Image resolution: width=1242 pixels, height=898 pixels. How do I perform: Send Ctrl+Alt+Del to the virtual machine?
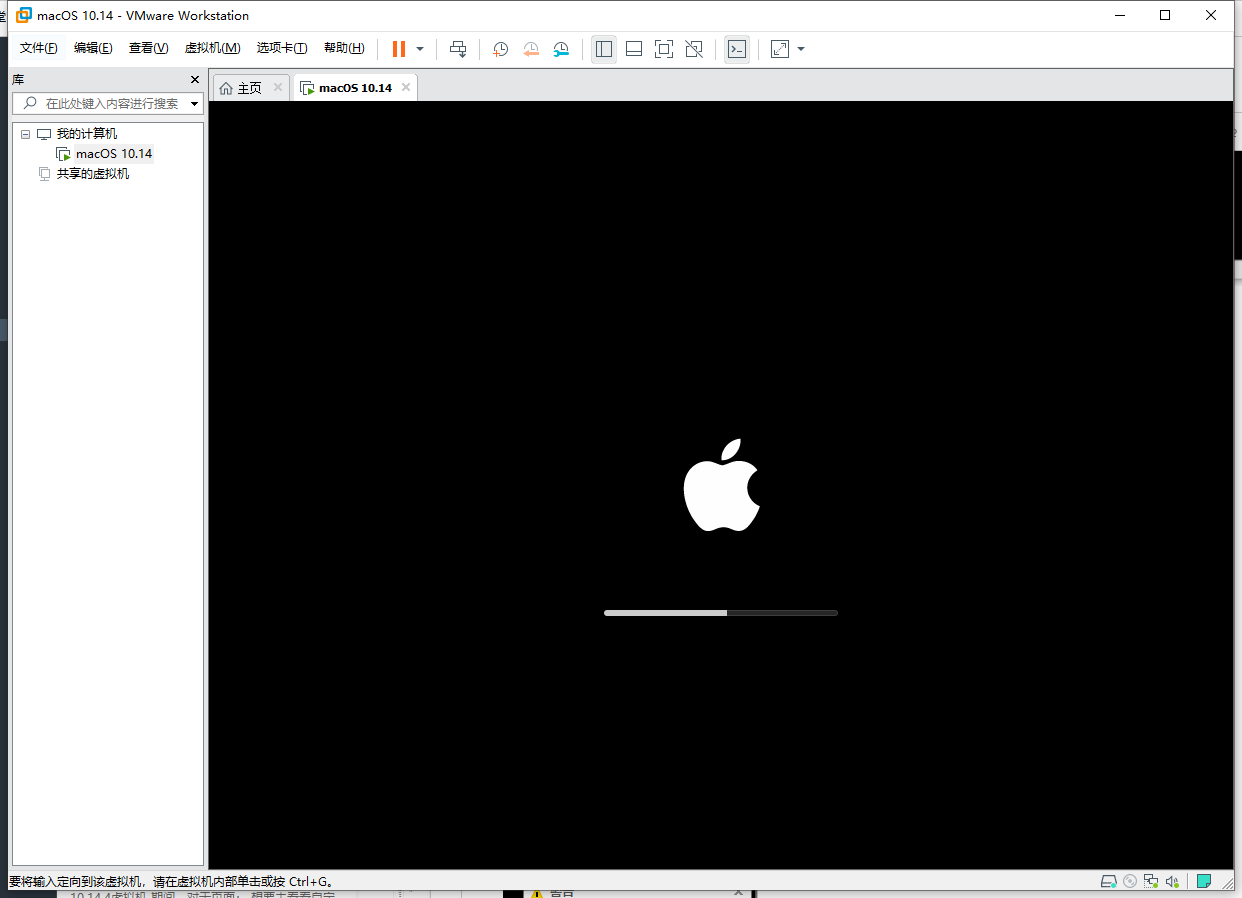[x=458, y=49]
